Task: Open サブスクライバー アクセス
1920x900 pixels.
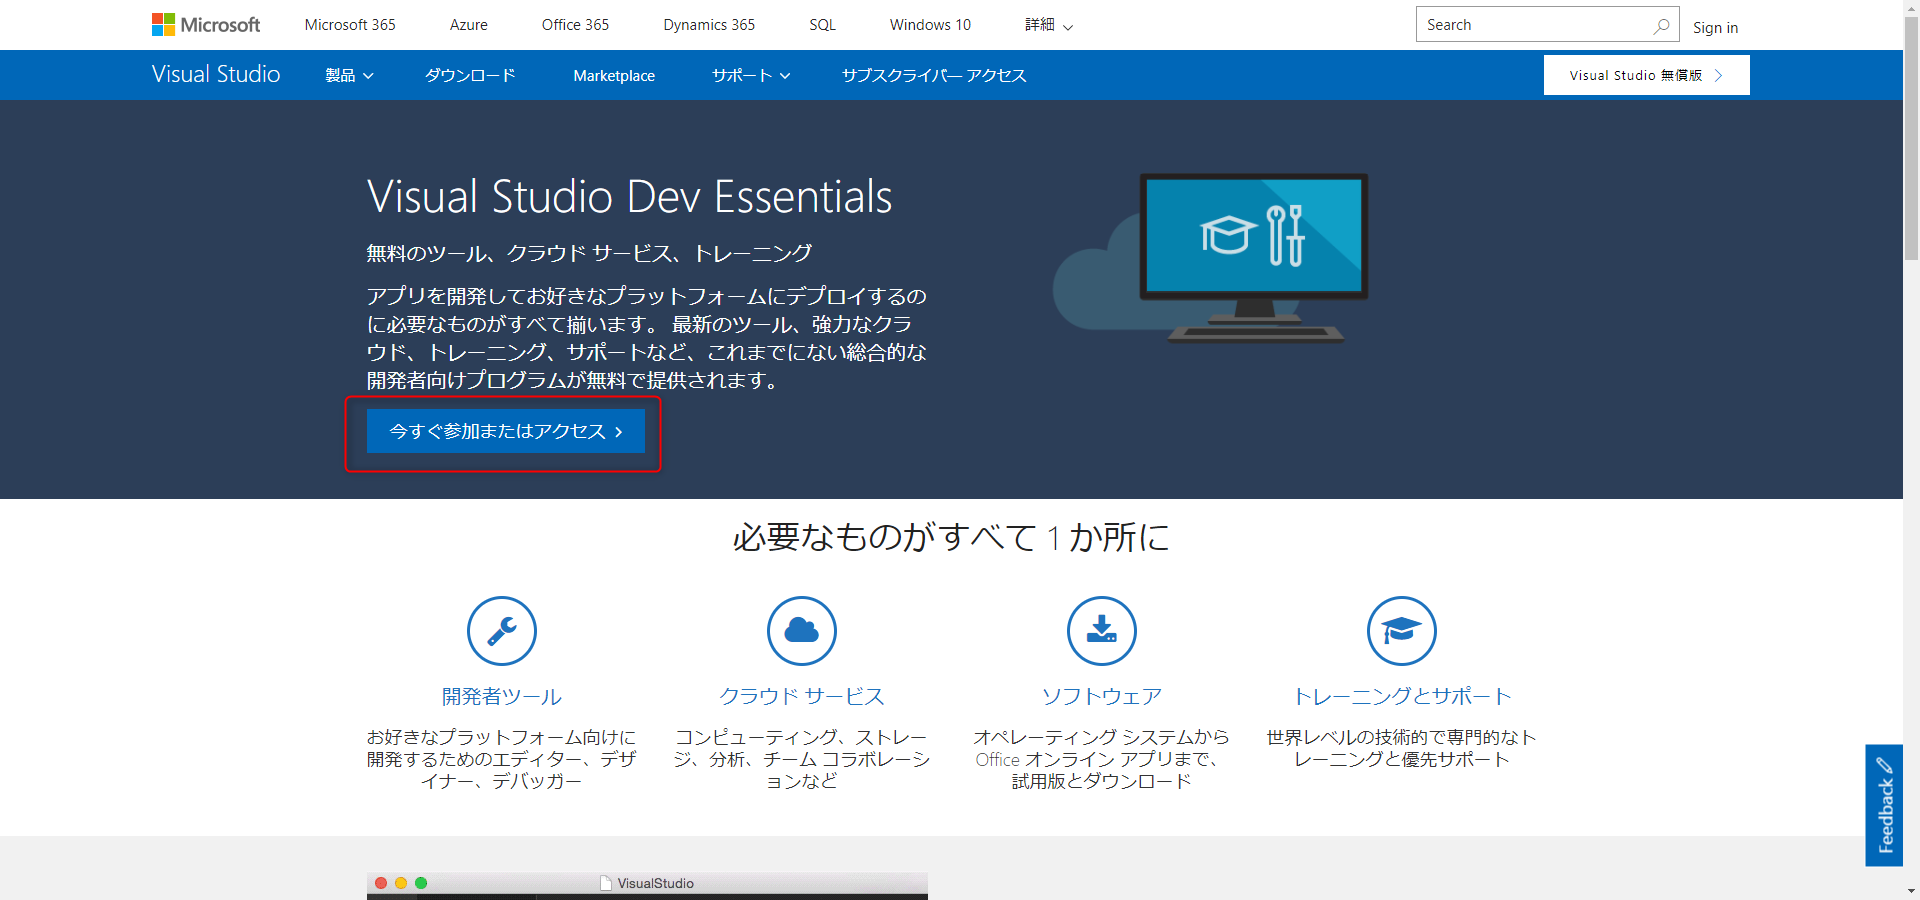Action: coord(934,75)
